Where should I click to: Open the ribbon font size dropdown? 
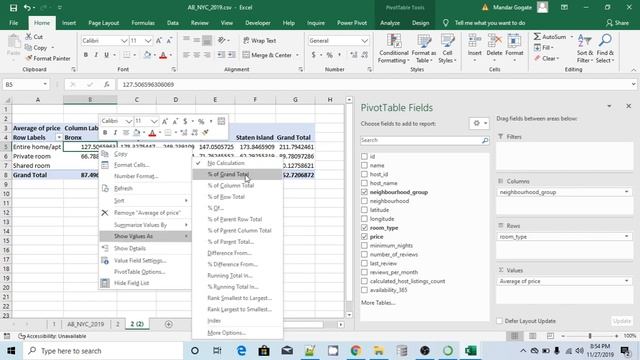click(148, 41)
